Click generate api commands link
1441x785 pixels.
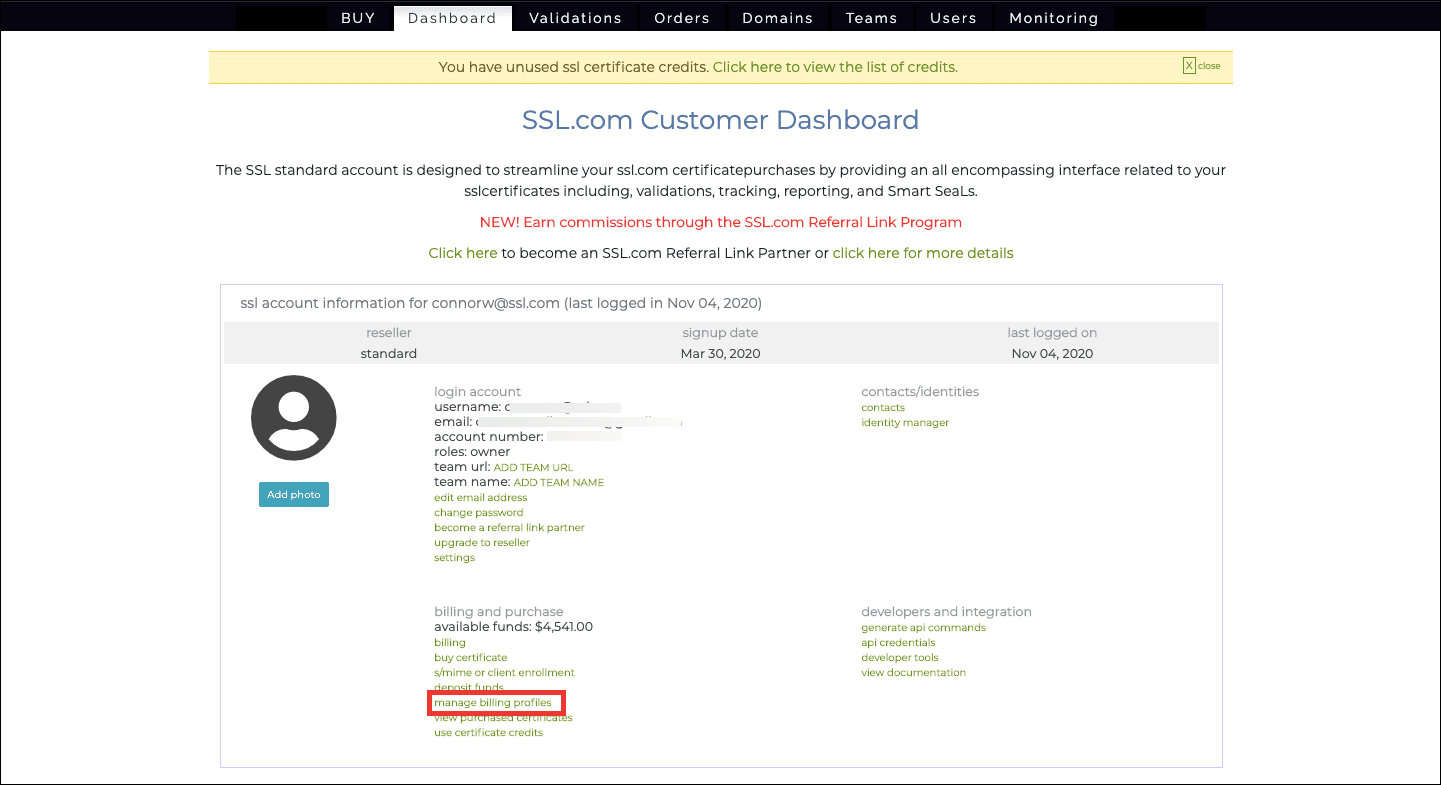coord(922,628)
